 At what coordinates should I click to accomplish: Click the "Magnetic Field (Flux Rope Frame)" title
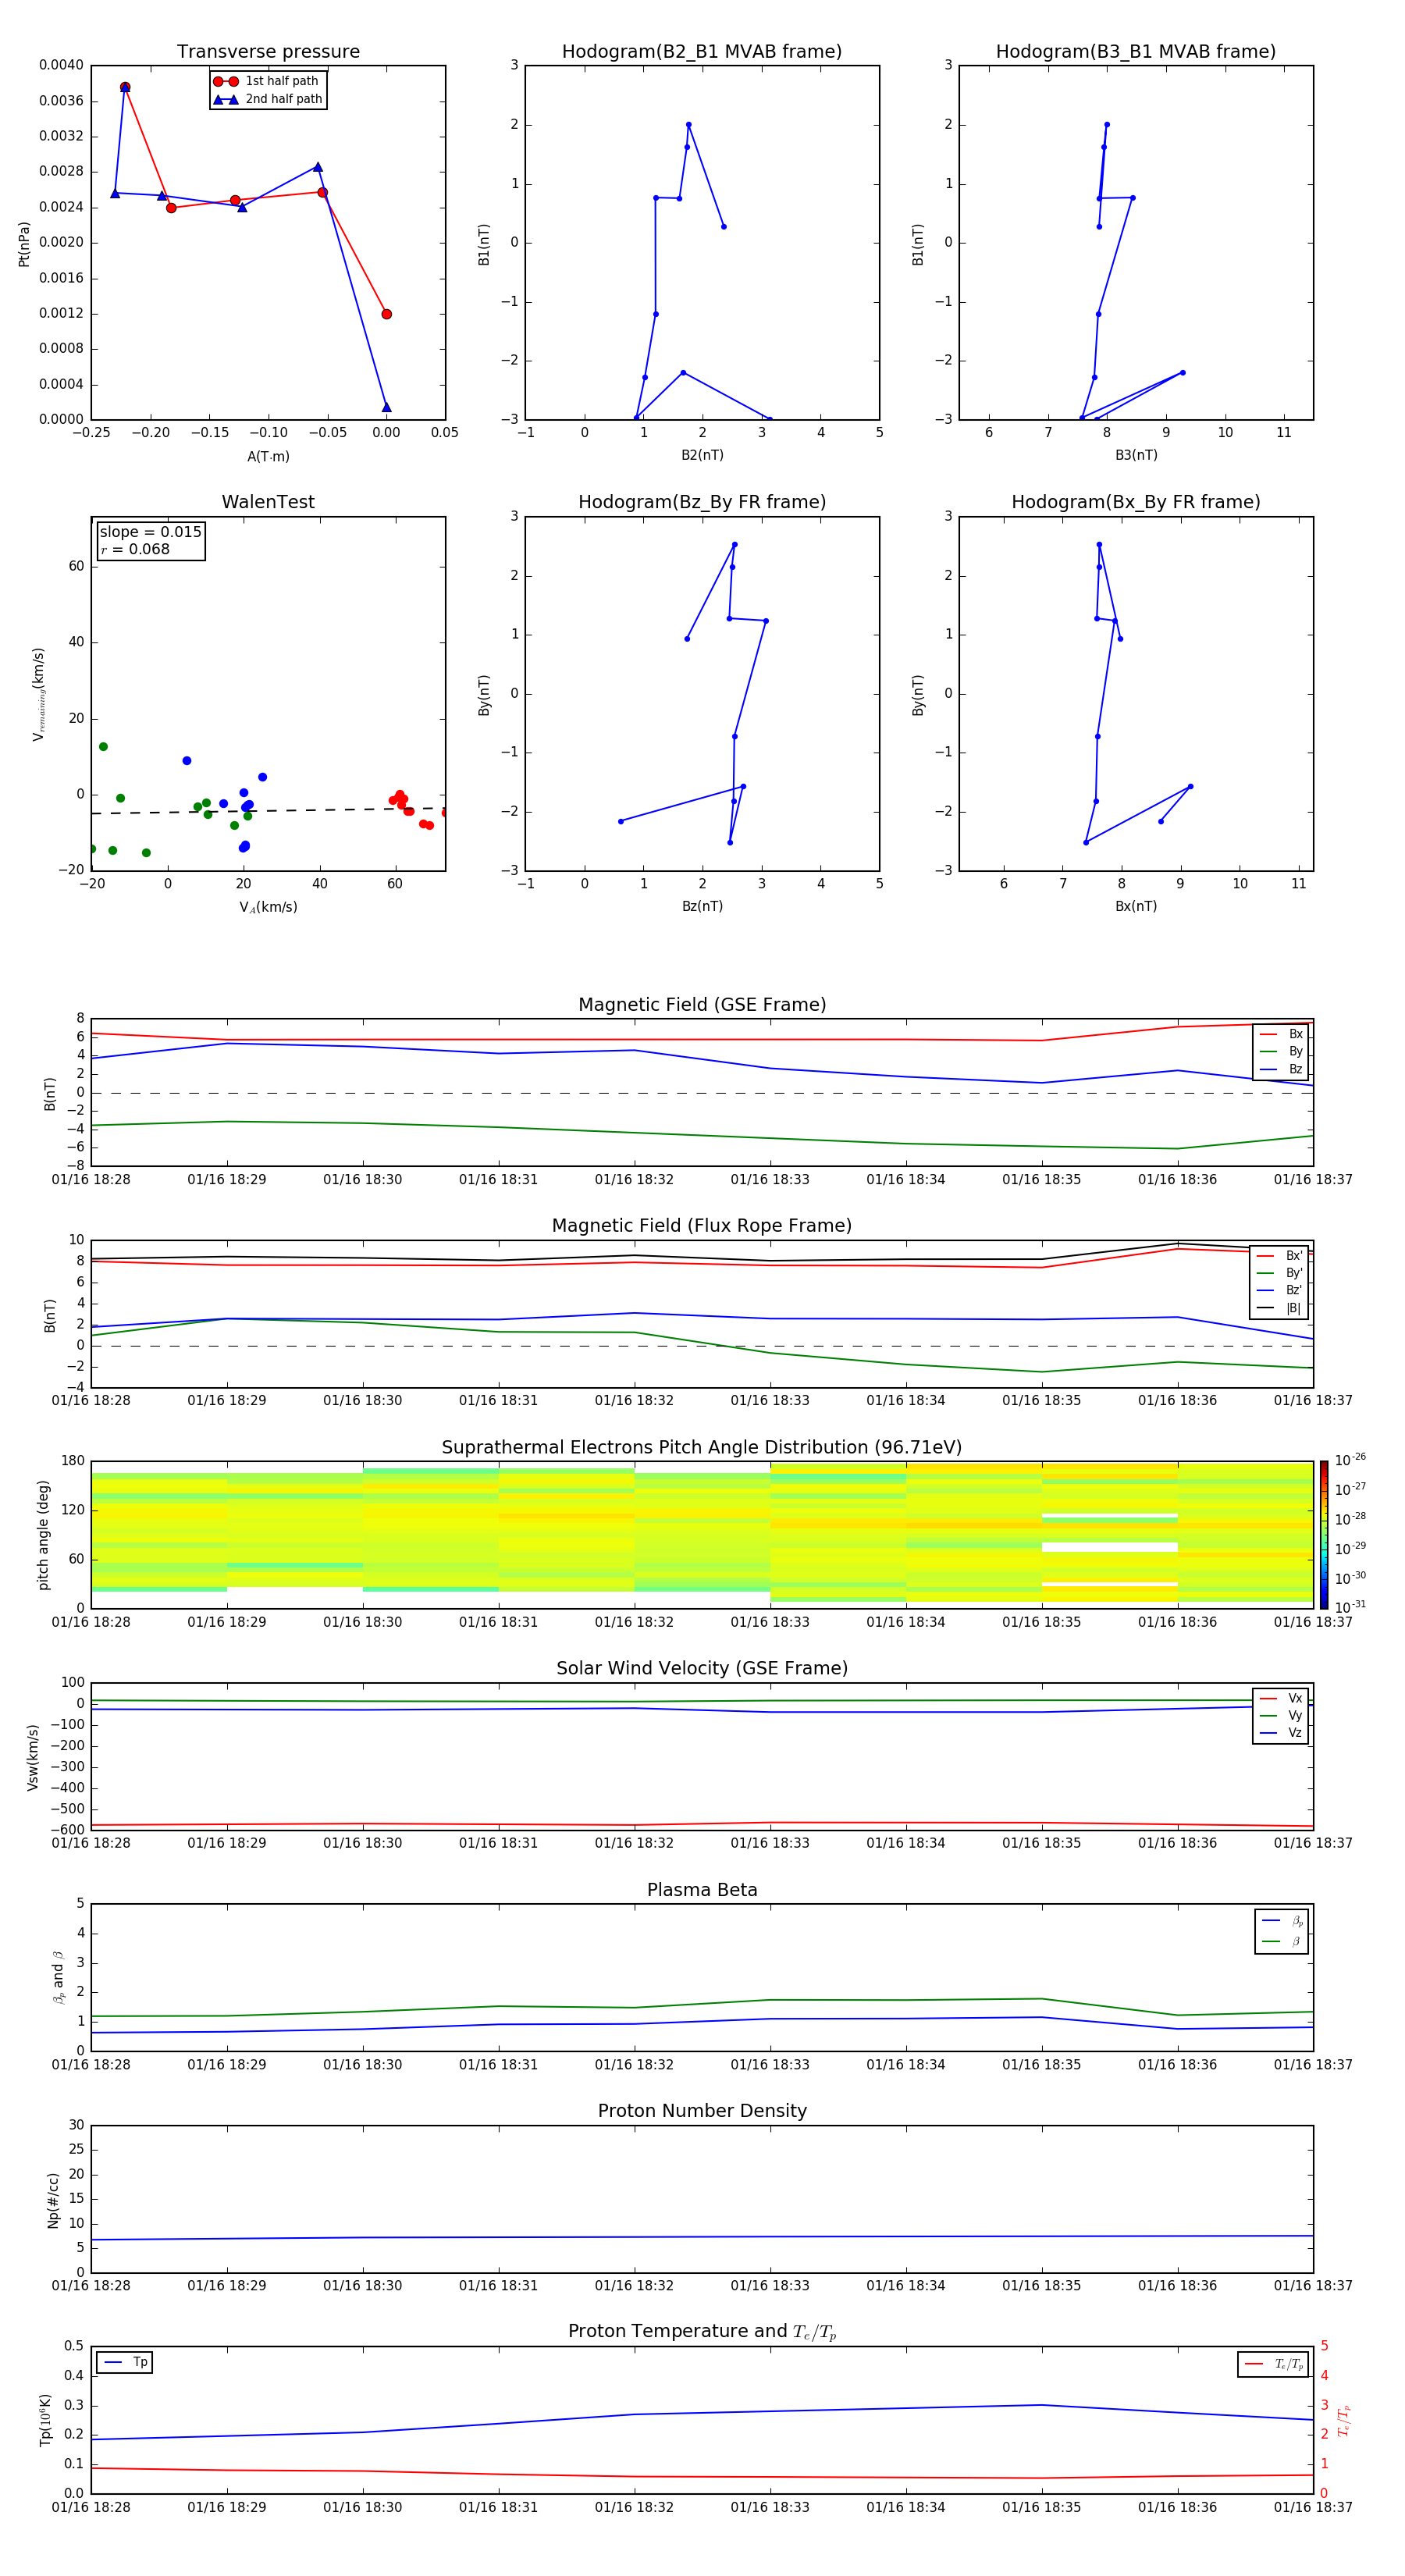[702, 1226]
